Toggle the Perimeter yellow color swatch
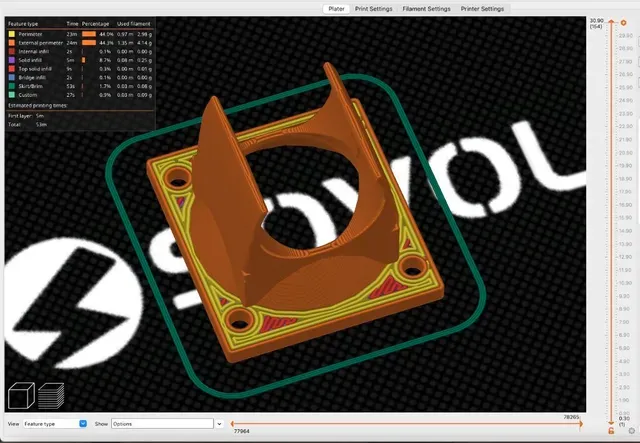The width and height of the screenshot is (640, 443). coord(12,34)
